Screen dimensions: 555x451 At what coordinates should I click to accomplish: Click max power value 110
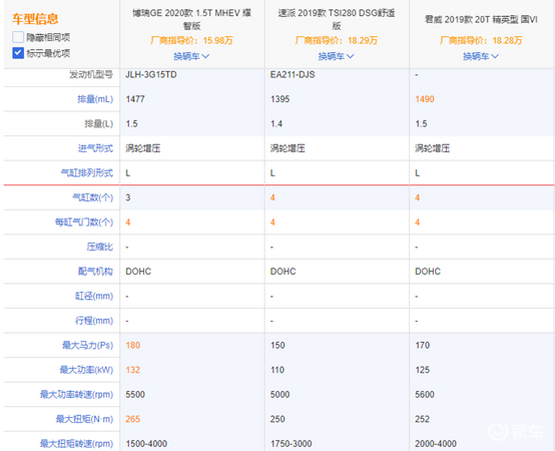click(x=278, y=370)
